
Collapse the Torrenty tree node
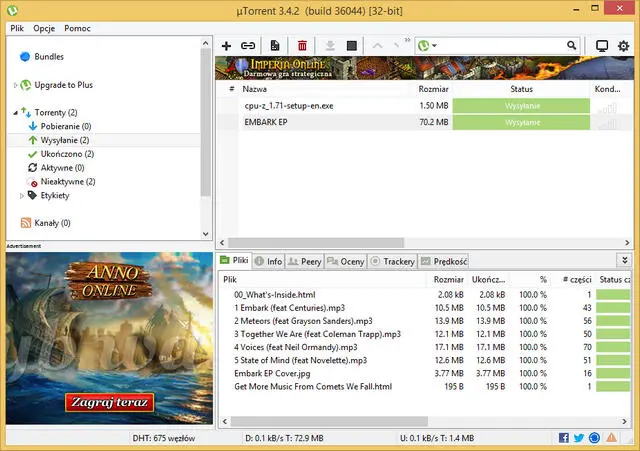point(16,112)
